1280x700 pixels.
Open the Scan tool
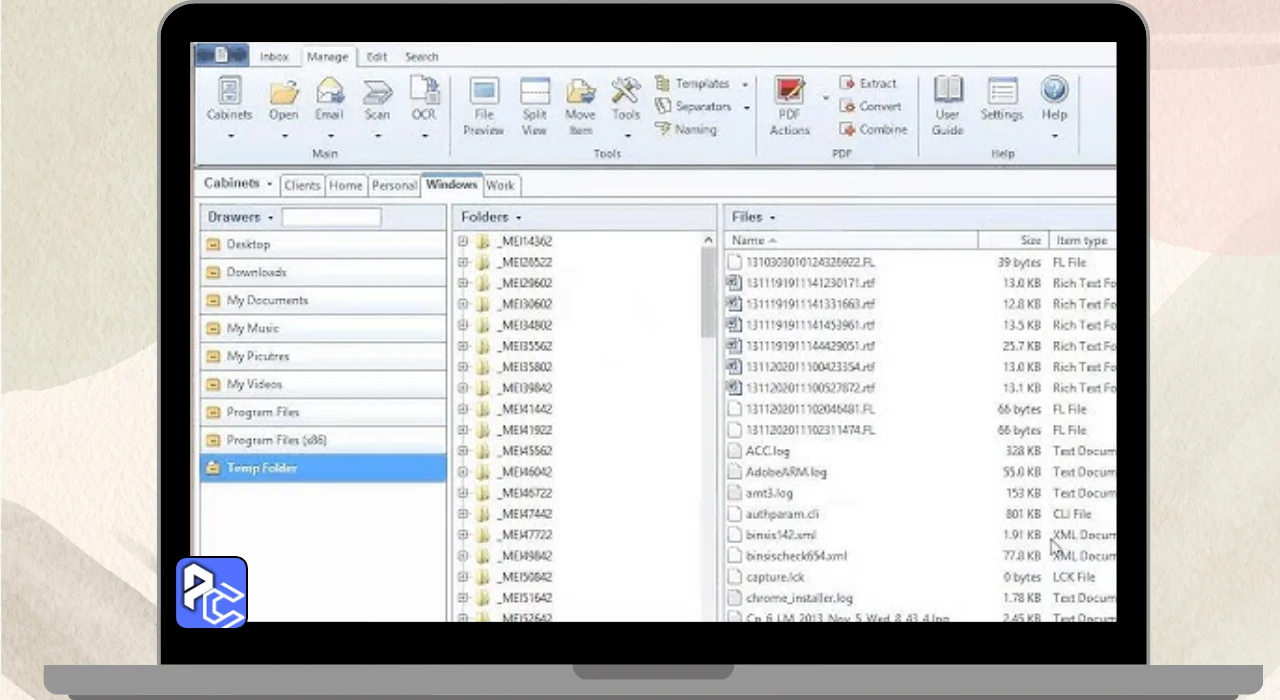(x=377, y=93)
